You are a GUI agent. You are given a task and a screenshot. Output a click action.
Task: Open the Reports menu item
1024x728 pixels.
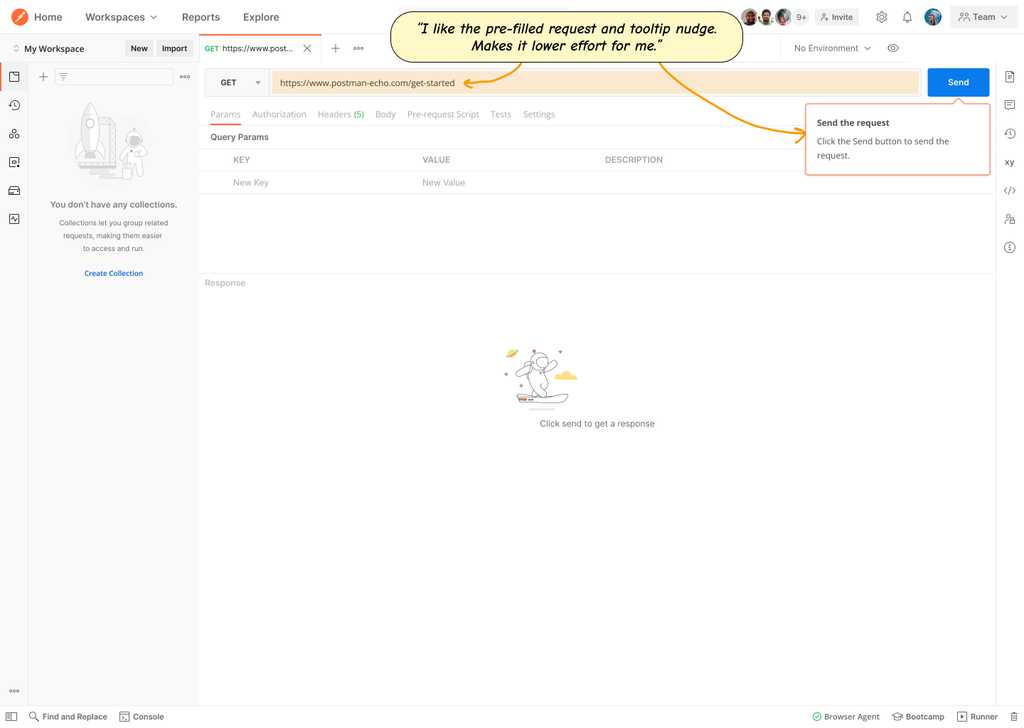pyautogui.click(x=200, y=17)
